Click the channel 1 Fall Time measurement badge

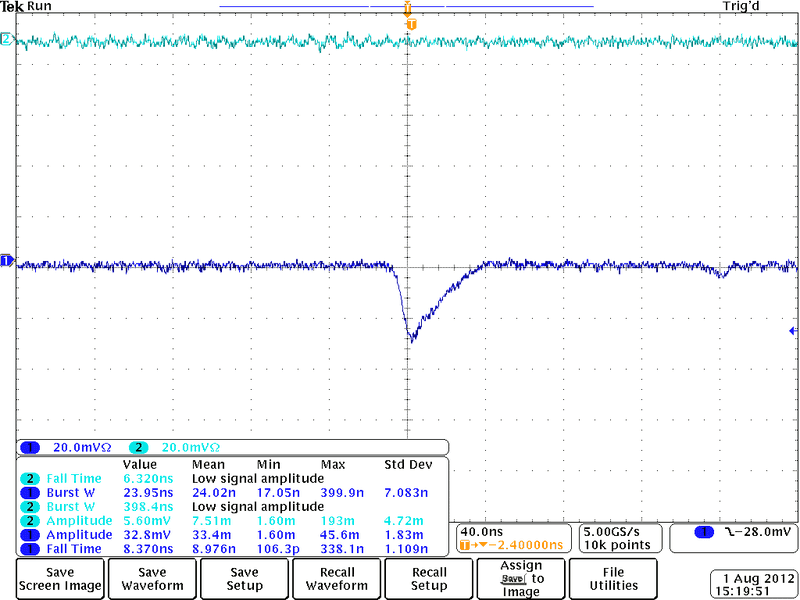pos(30,549)
